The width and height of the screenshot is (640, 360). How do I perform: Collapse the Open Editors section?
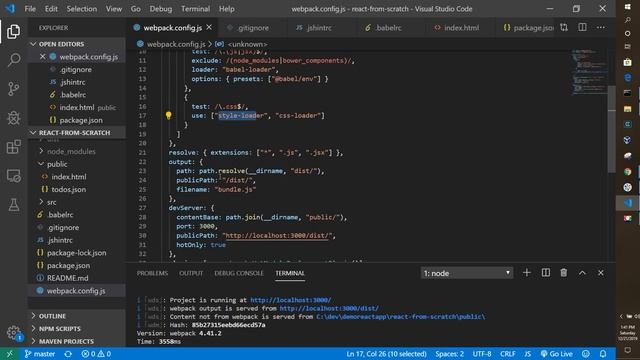[77, 44]
